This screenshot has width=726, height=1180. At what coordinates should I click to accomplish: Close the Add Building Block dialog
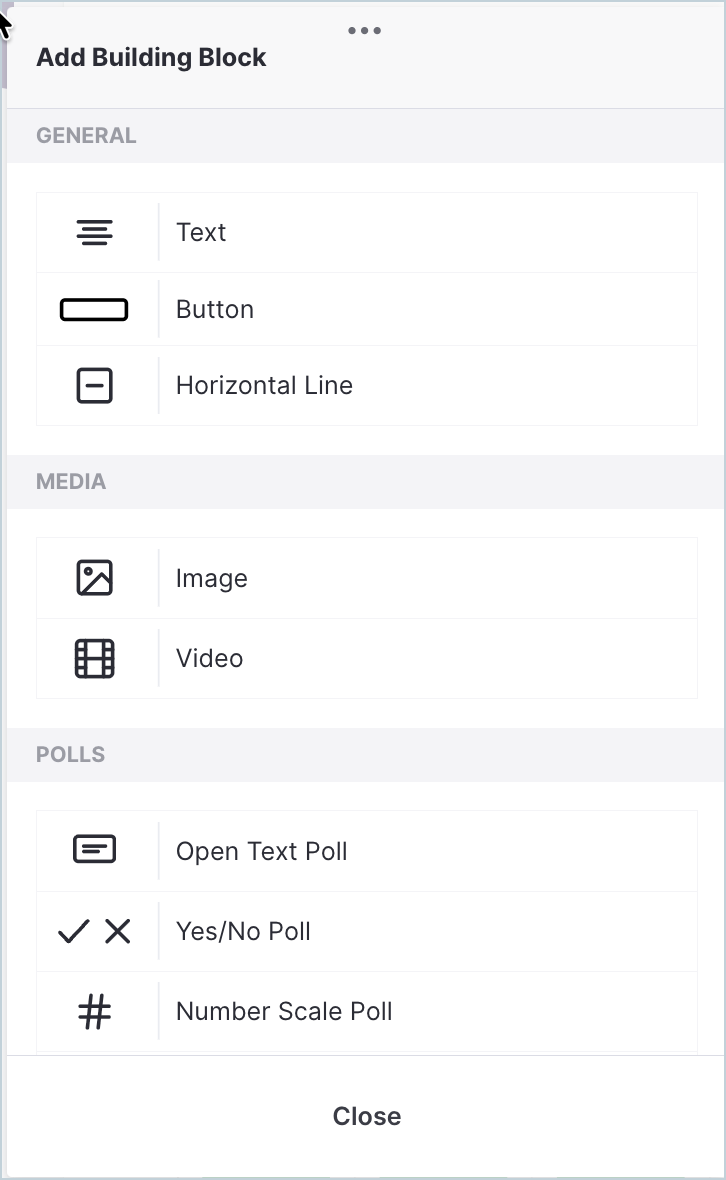[x=367, y=1116]
